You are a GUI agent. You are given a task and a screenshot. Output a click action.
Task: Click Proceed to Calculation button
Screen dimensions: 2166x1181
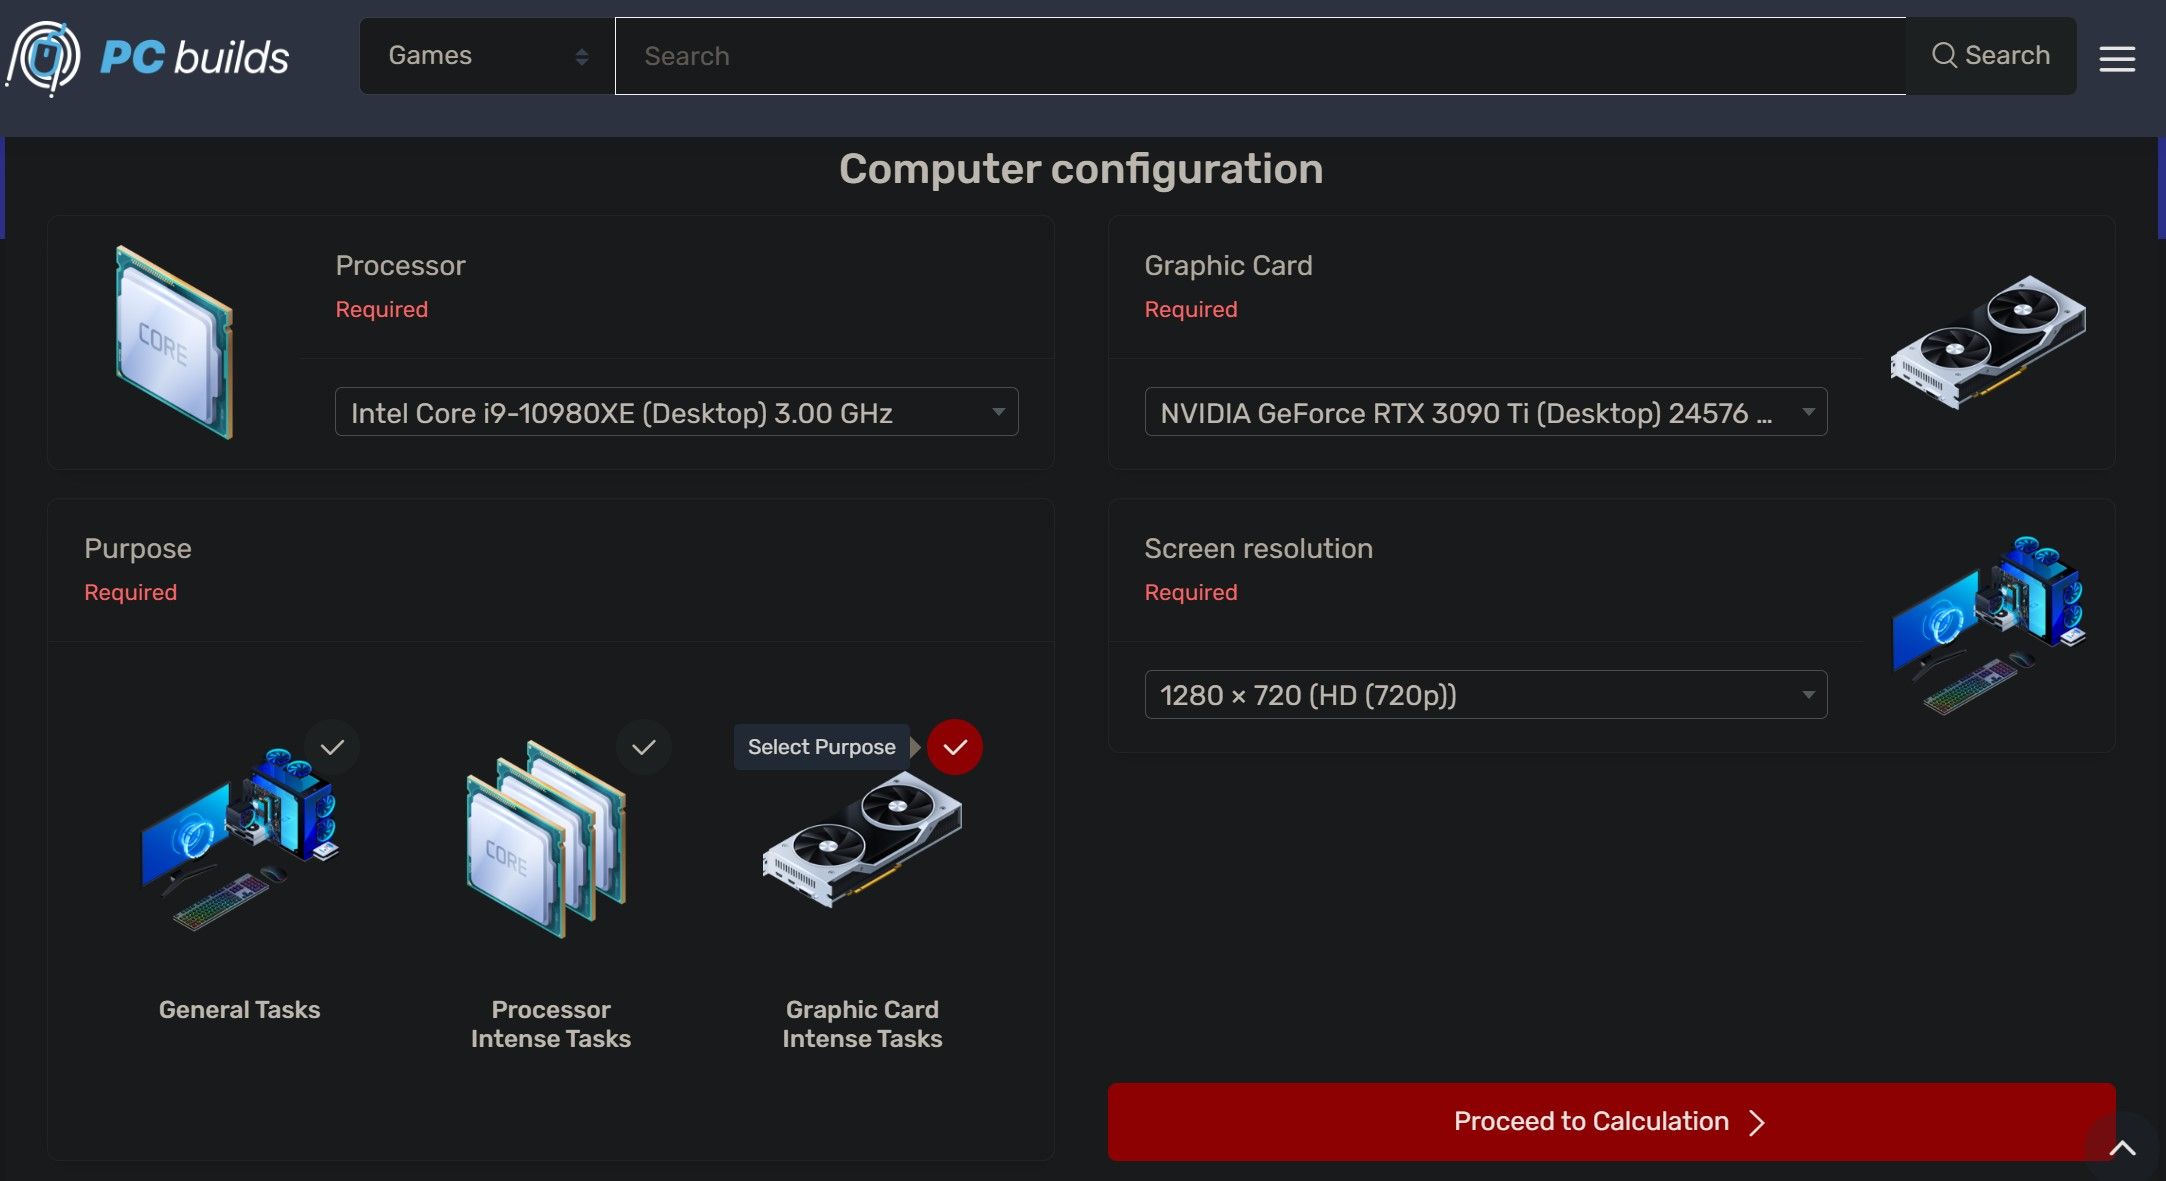(x=1611, y=1120)
